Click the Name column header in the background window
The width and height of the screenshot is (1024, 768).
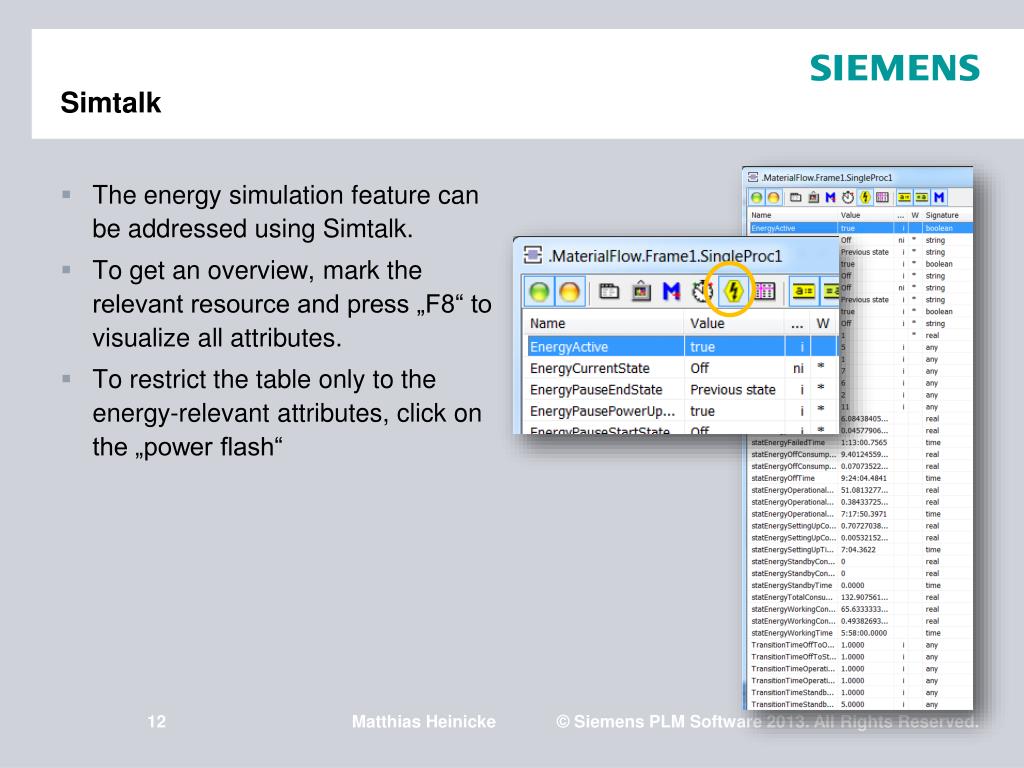(761, 215)
